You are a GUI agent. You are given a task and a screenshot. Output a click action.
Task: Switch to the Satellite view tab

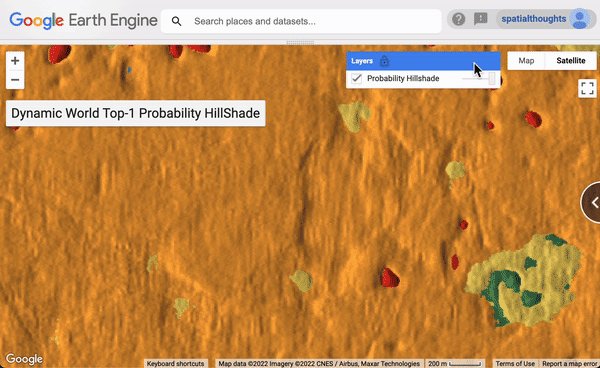pos(571,61)
